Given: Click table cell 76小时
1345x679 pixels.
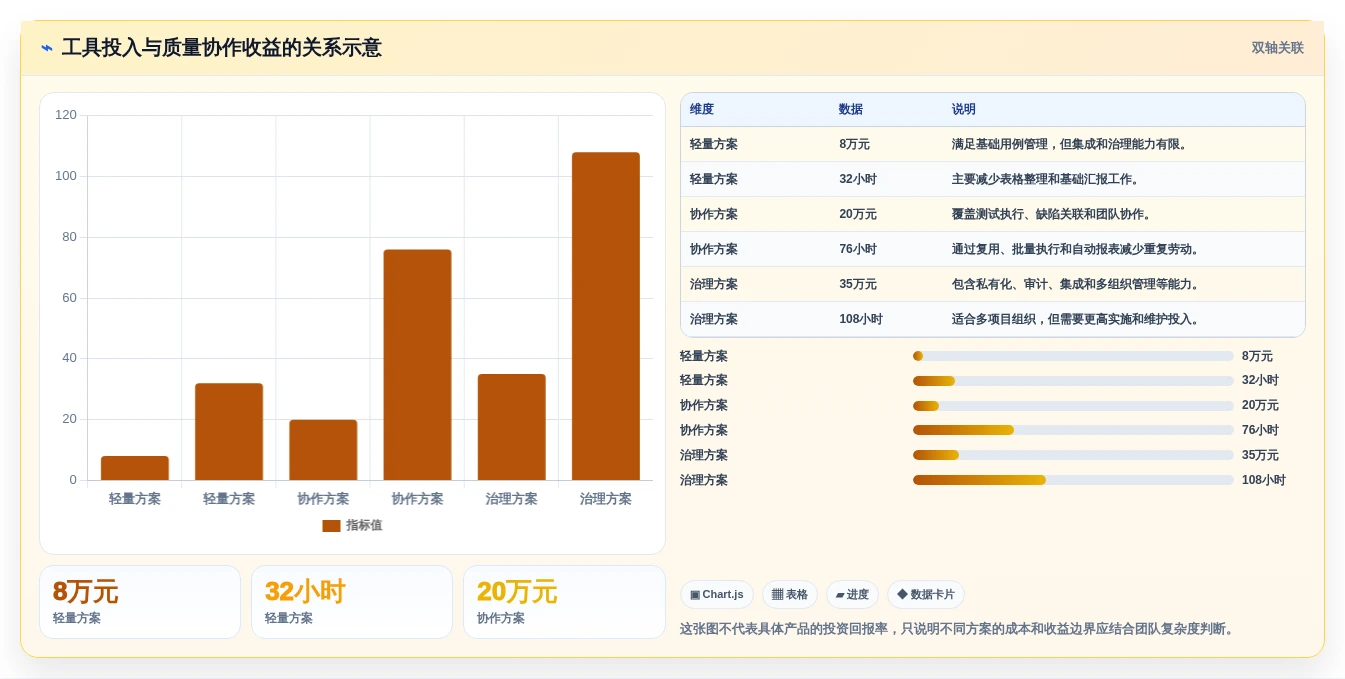Looking at the screenshot, I should click(858, 250).
